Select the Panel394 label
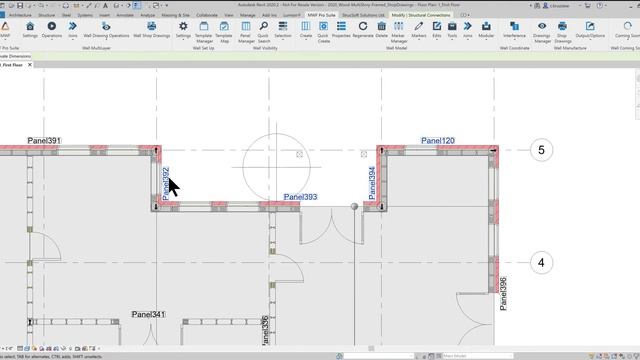The width and height of the screenshot is (640, 360). 372,183
